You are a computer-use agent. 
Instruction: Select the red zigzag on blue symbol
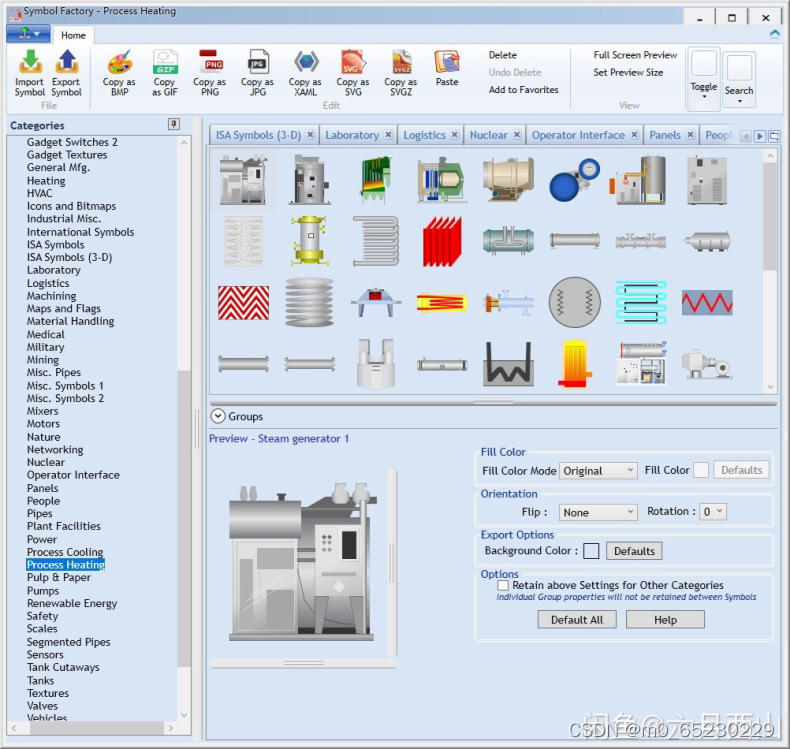(x=707, y=303)
